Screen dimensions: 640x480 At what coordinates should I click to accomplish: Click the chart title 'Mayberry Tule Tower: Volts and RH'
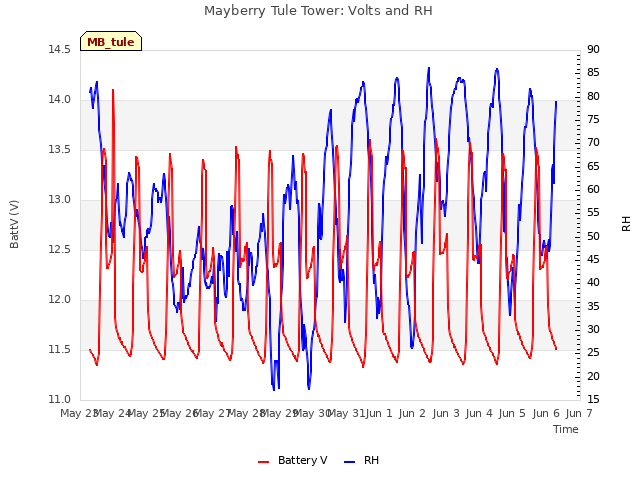click(x=318, y=10)
